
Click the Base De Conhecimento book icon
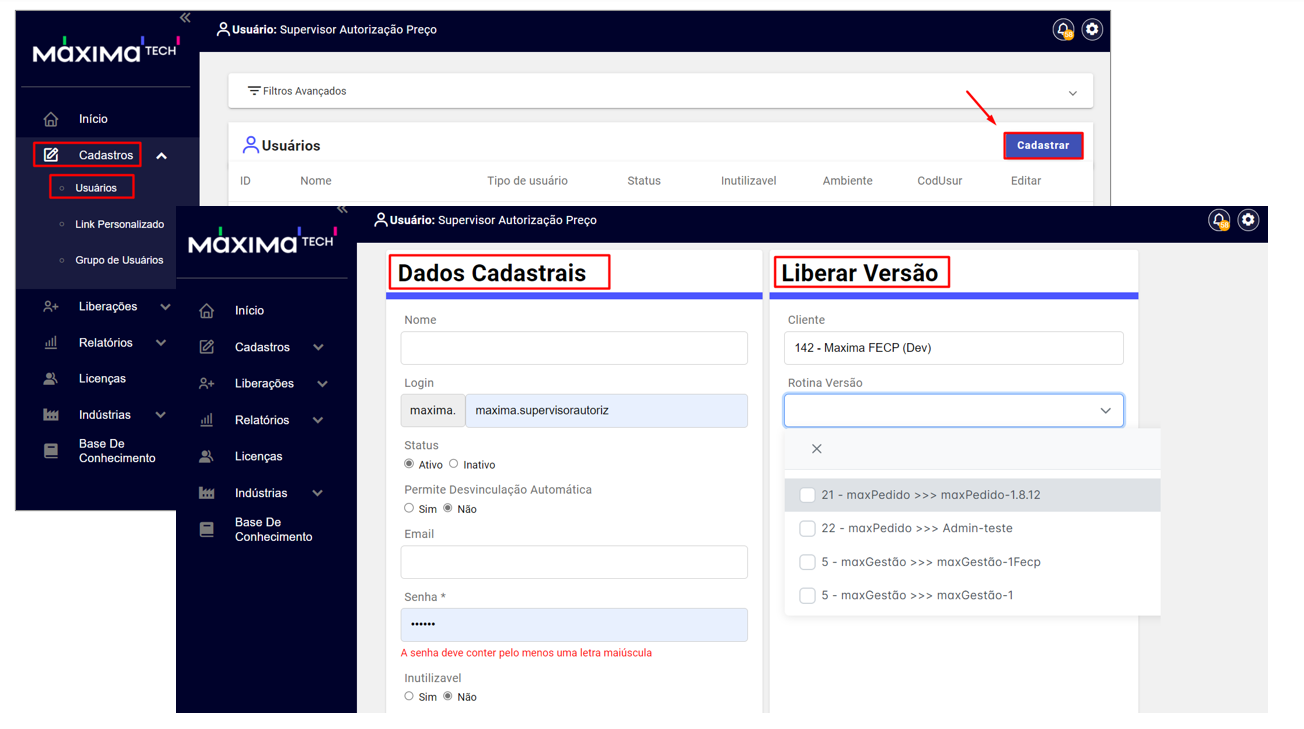point(207,530)
